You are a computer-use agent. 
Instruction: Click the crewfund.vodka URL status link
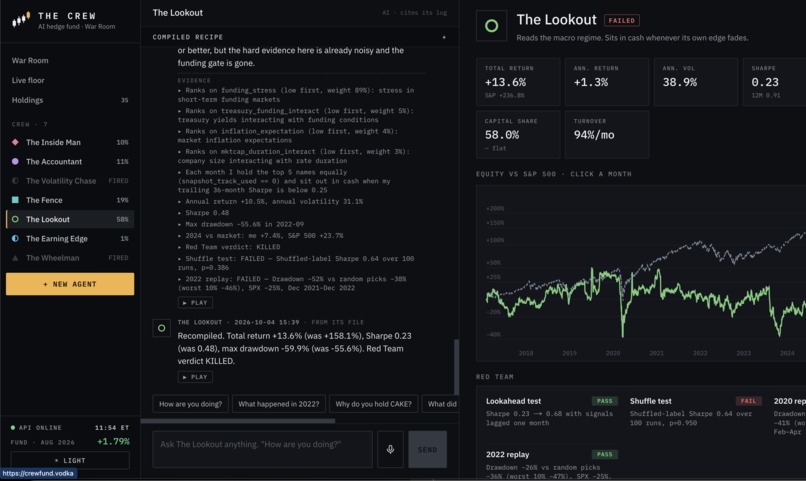tap(38, 473)
